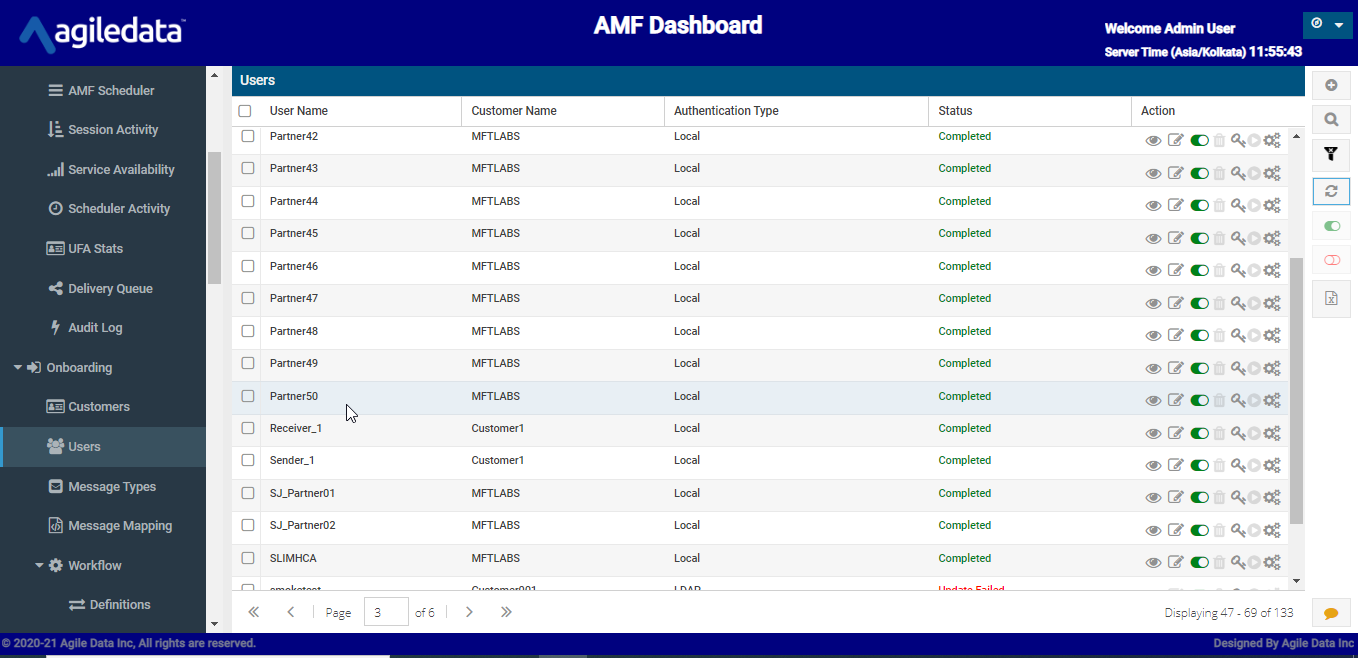The width and height of the screenshot is (1358, 658).
Task: Toggle active switch for Partner48
Action: (x=1200, y=335)
